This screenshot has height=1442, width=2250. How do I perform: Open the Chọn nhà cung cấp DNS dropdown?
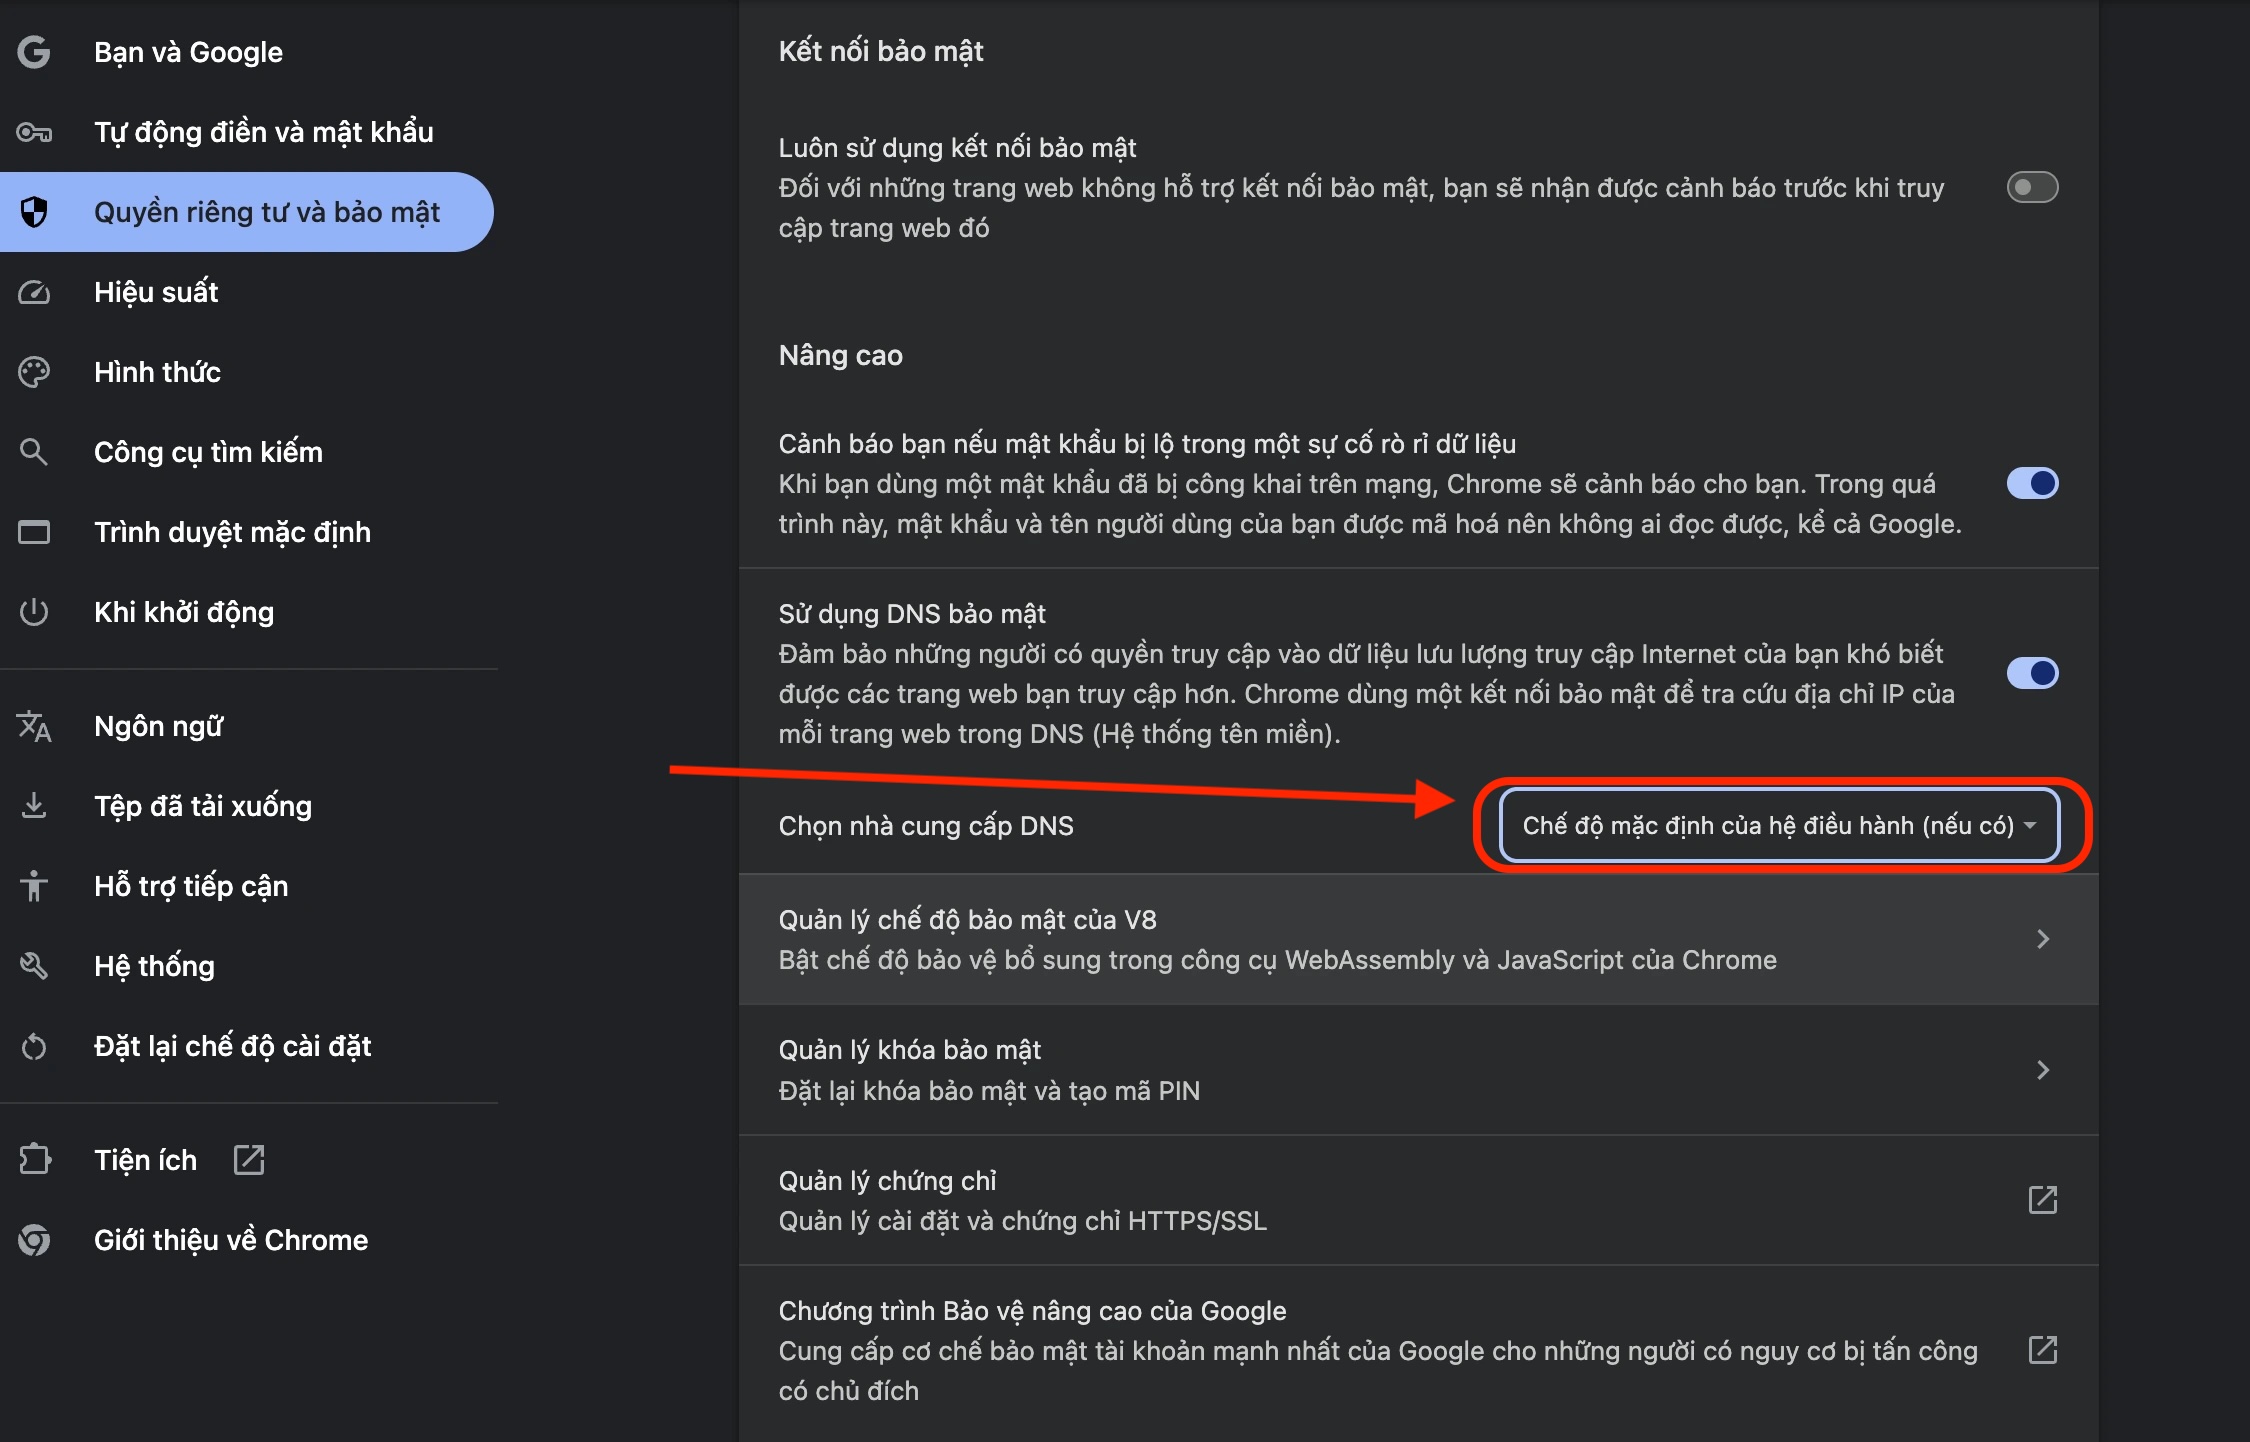point(1779,825)
